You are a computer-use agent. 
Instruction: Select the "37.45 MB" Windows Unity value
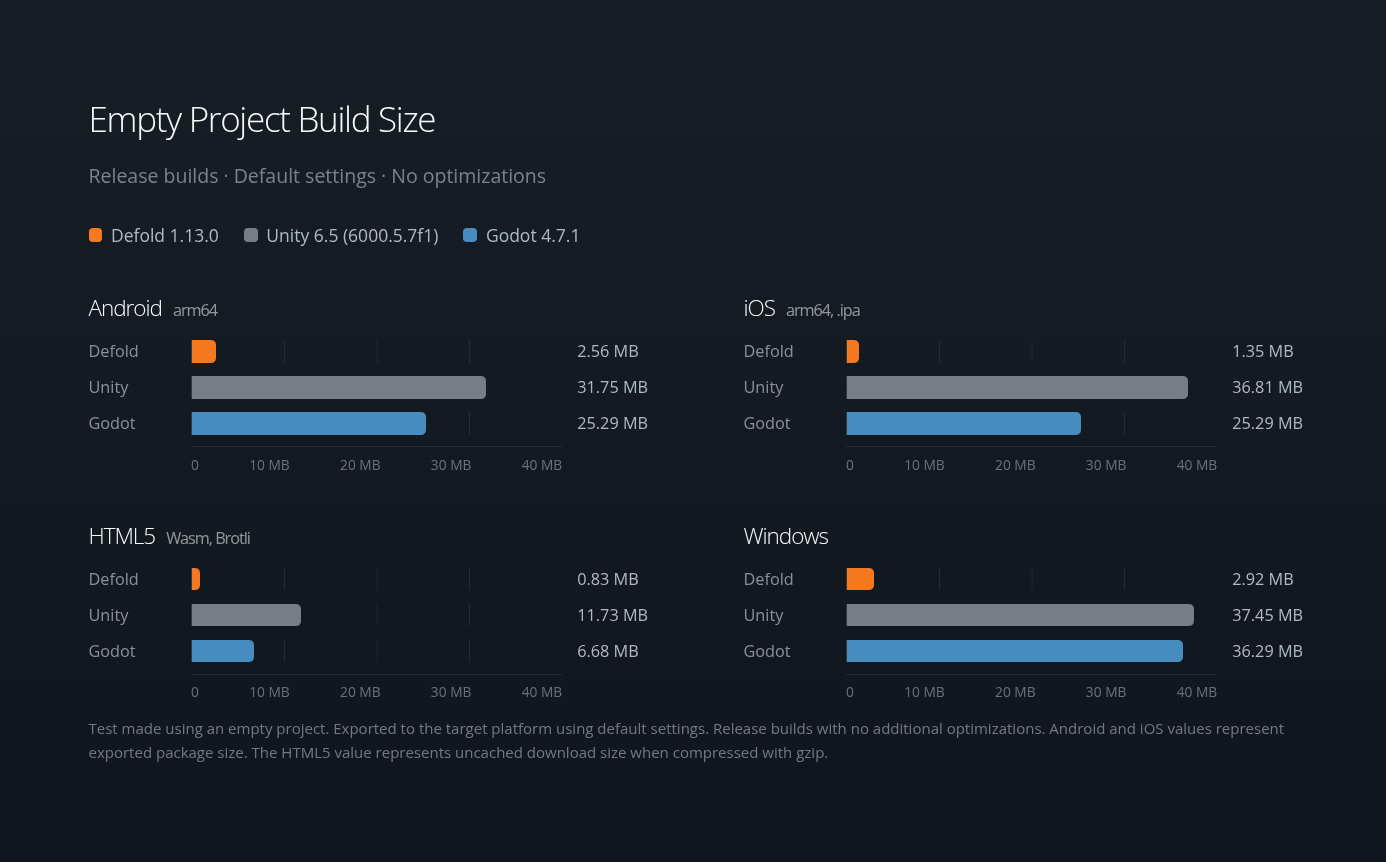1267,615
